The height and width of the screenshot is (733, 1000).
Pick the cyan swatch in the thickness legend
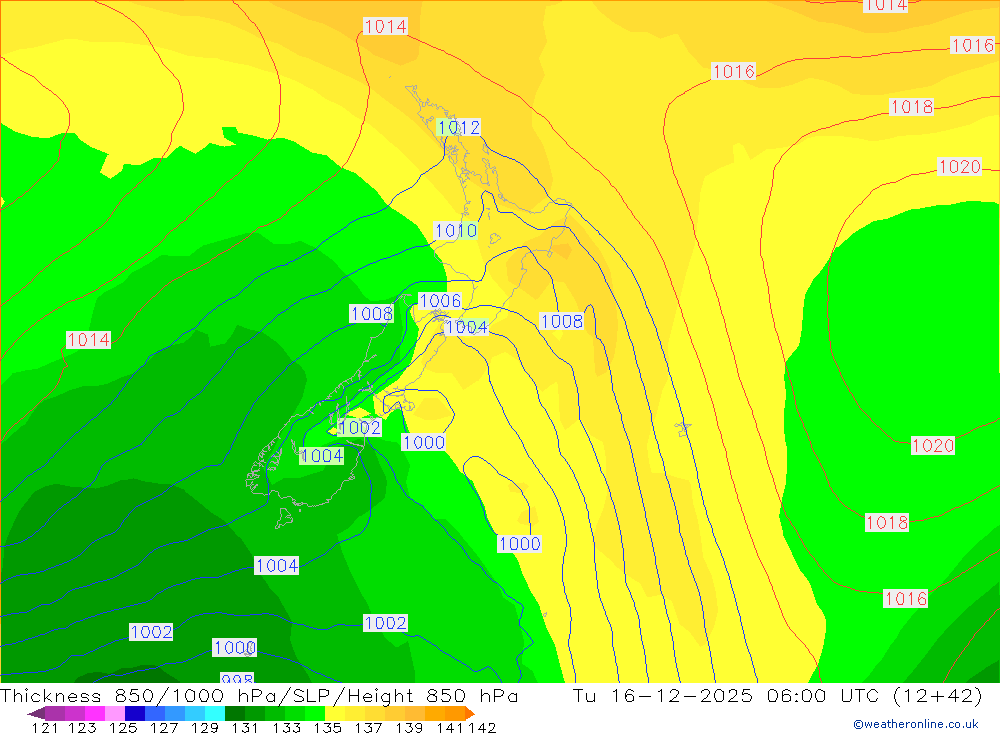215,713
